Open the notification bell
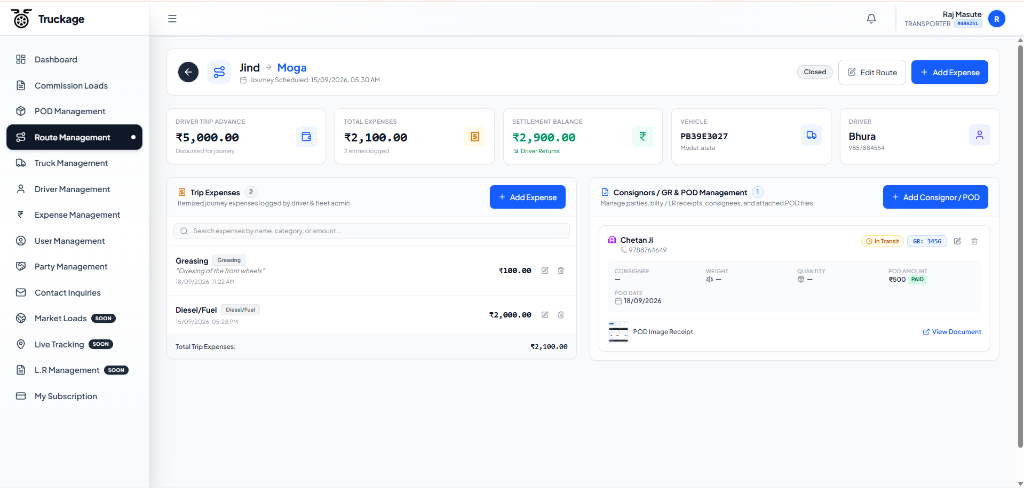Viewport: 1024px width, 488px height. tap(871, 19)
